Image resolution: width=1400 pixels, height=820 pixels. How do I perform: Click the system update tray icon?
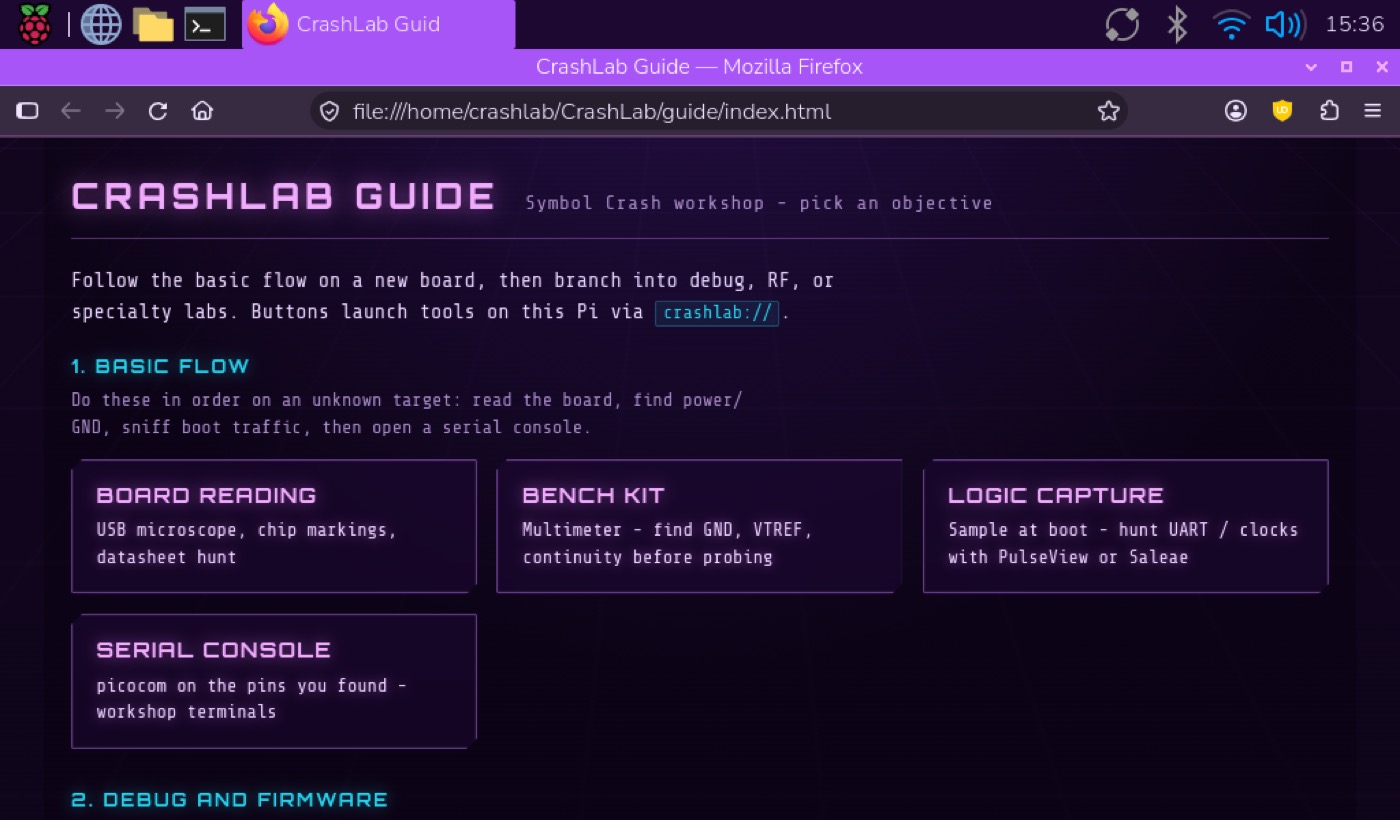pos(1122,24)
